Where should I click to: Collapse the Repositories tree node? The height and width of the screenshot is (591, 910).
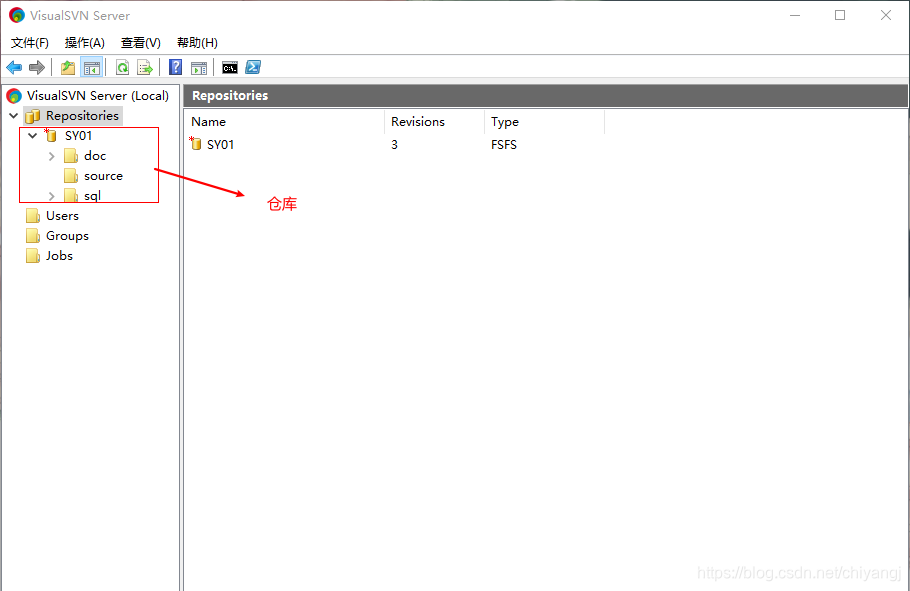(14, 116)
